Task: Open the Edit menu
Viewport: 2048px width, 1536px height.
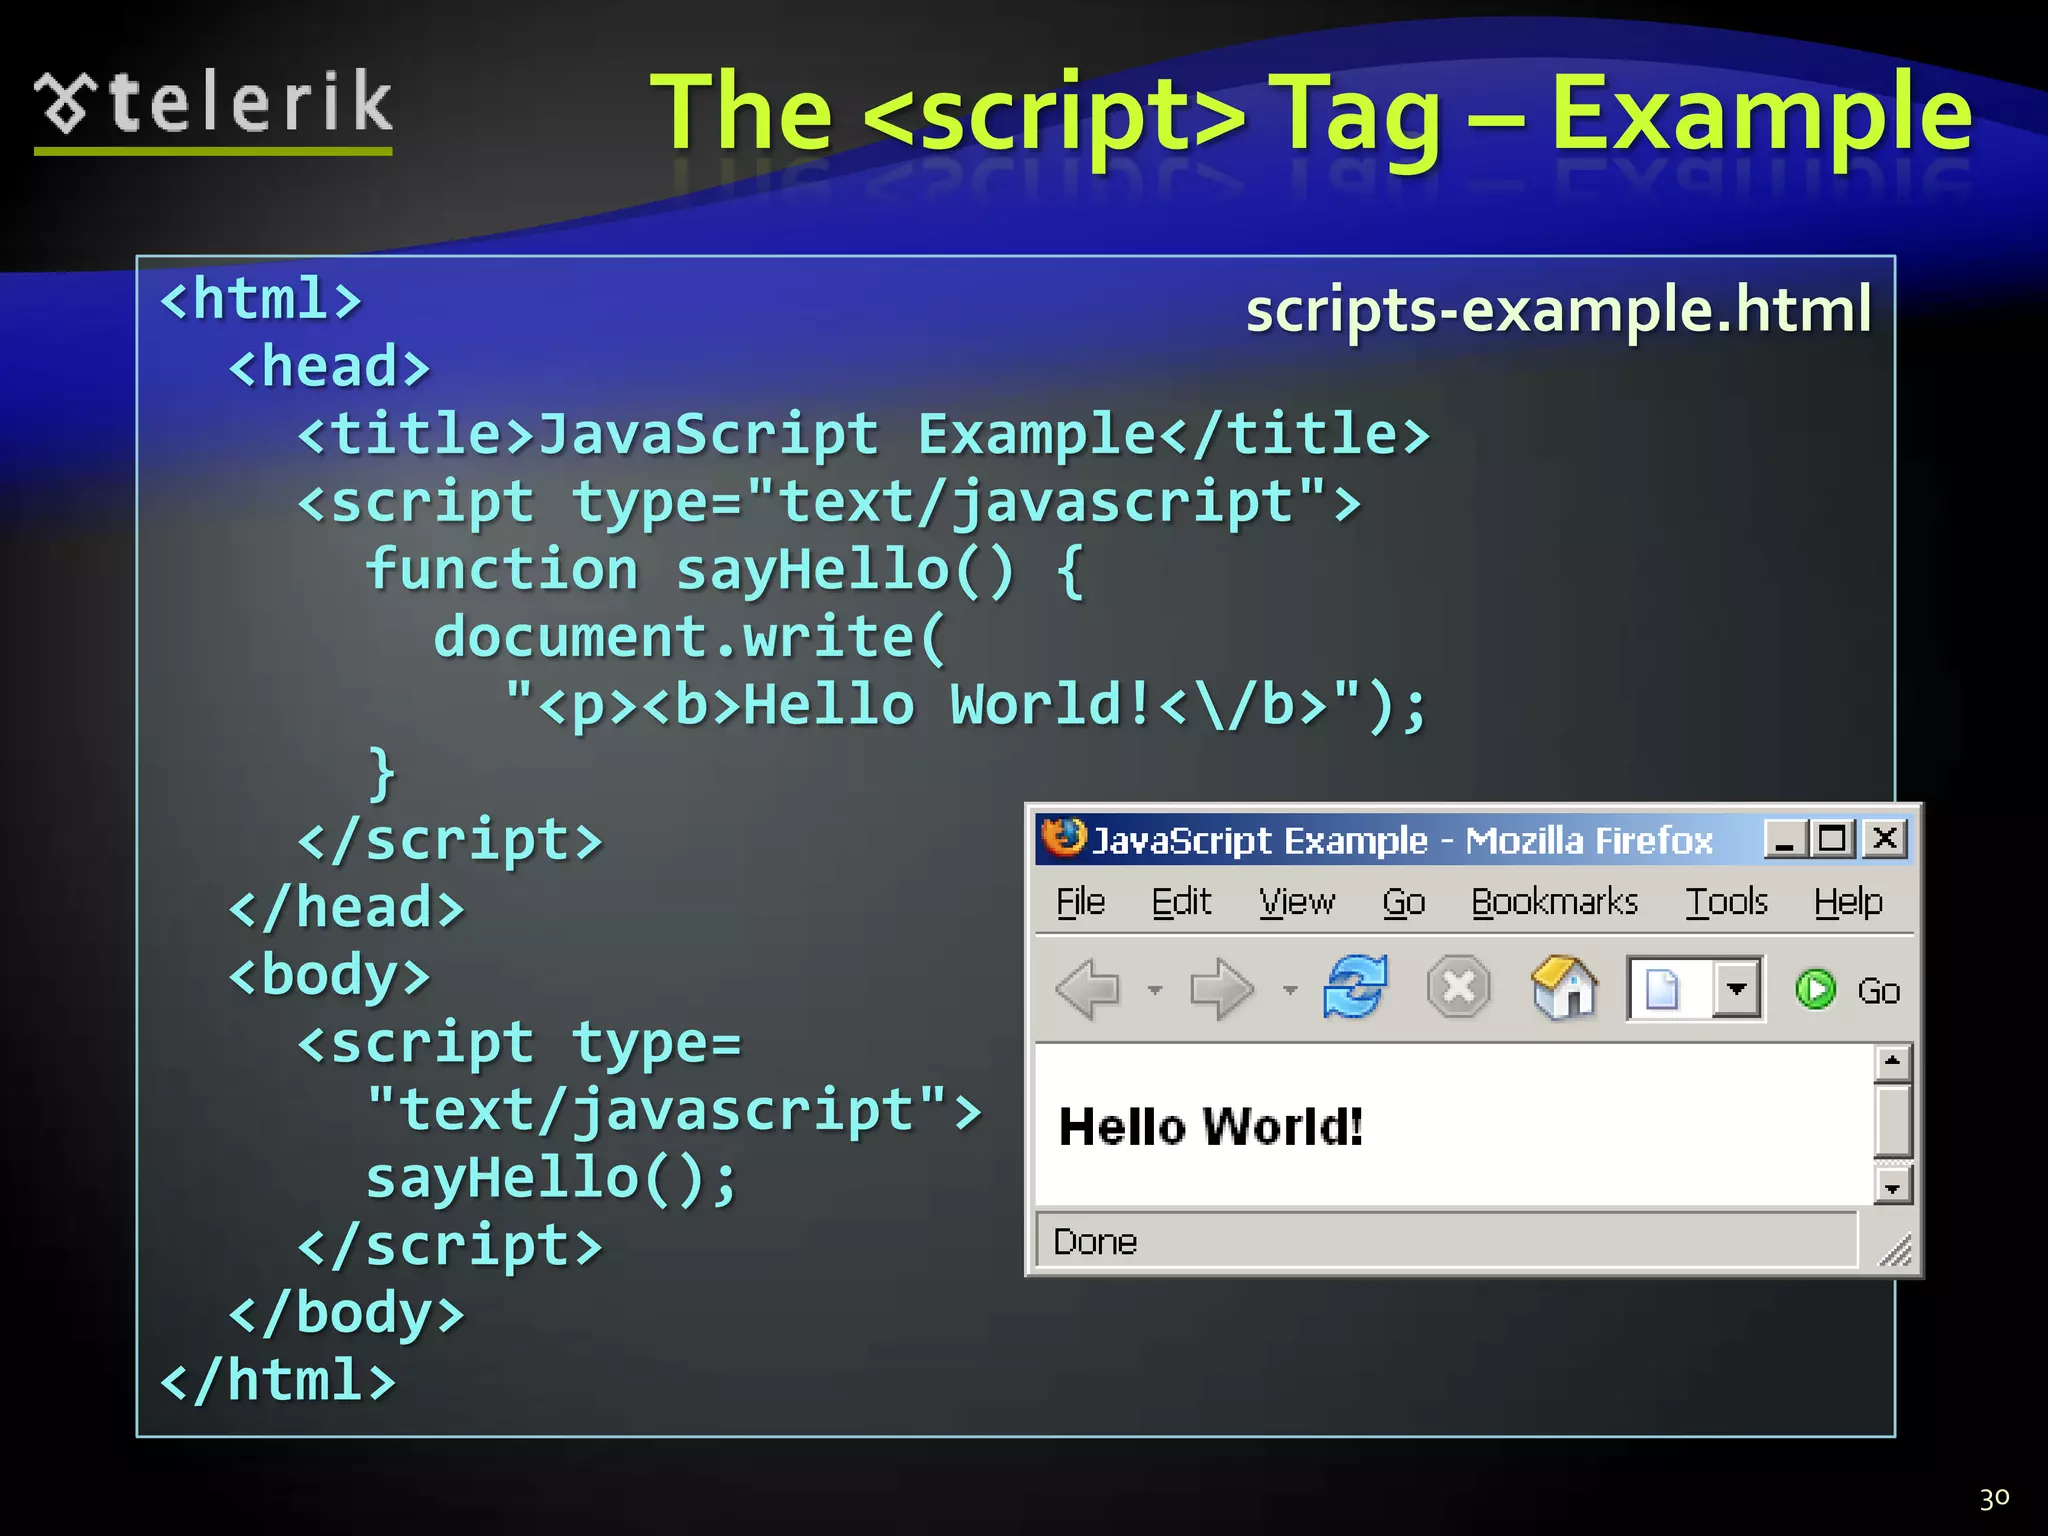Action: click(x=1180, y=902)
